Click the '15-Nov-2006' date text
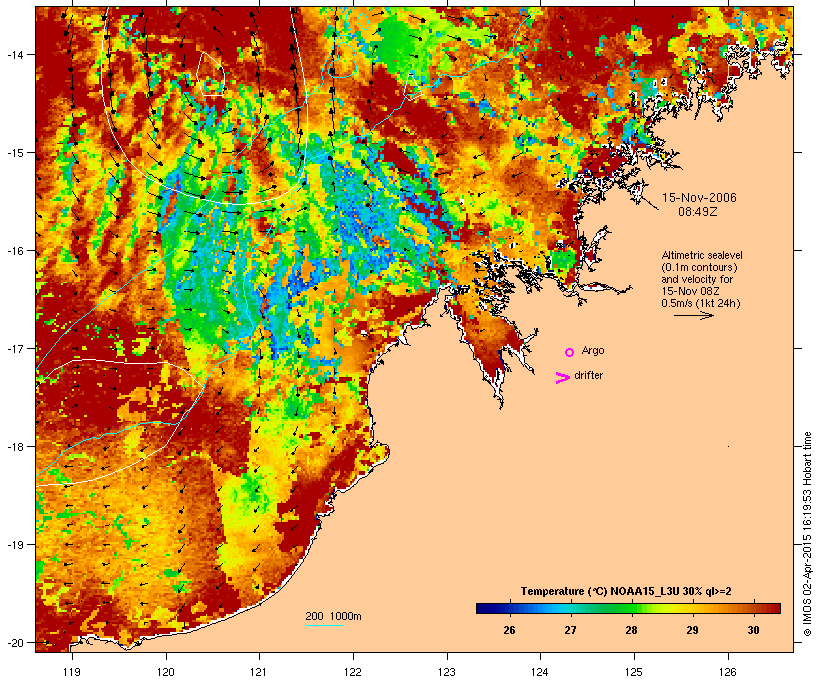The image size is (820, 680). pyautogui.click(x=699, y=198)
